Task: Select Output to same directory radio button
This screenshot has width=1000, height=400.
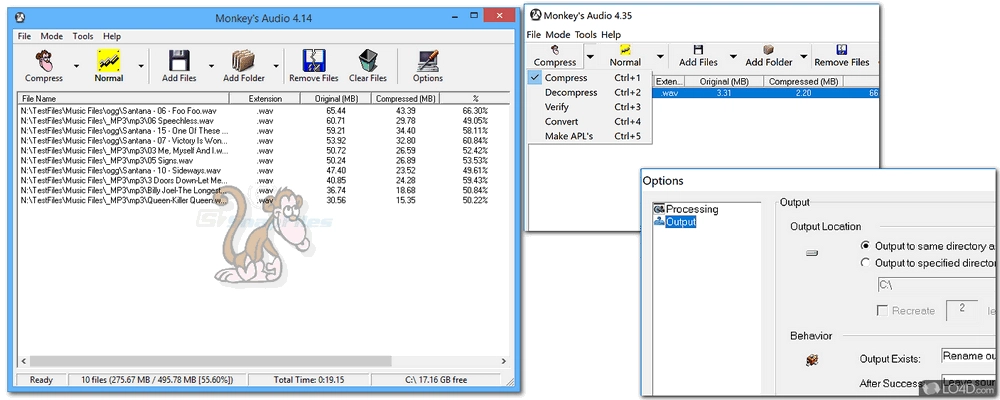Action: [x=865, y=246]
